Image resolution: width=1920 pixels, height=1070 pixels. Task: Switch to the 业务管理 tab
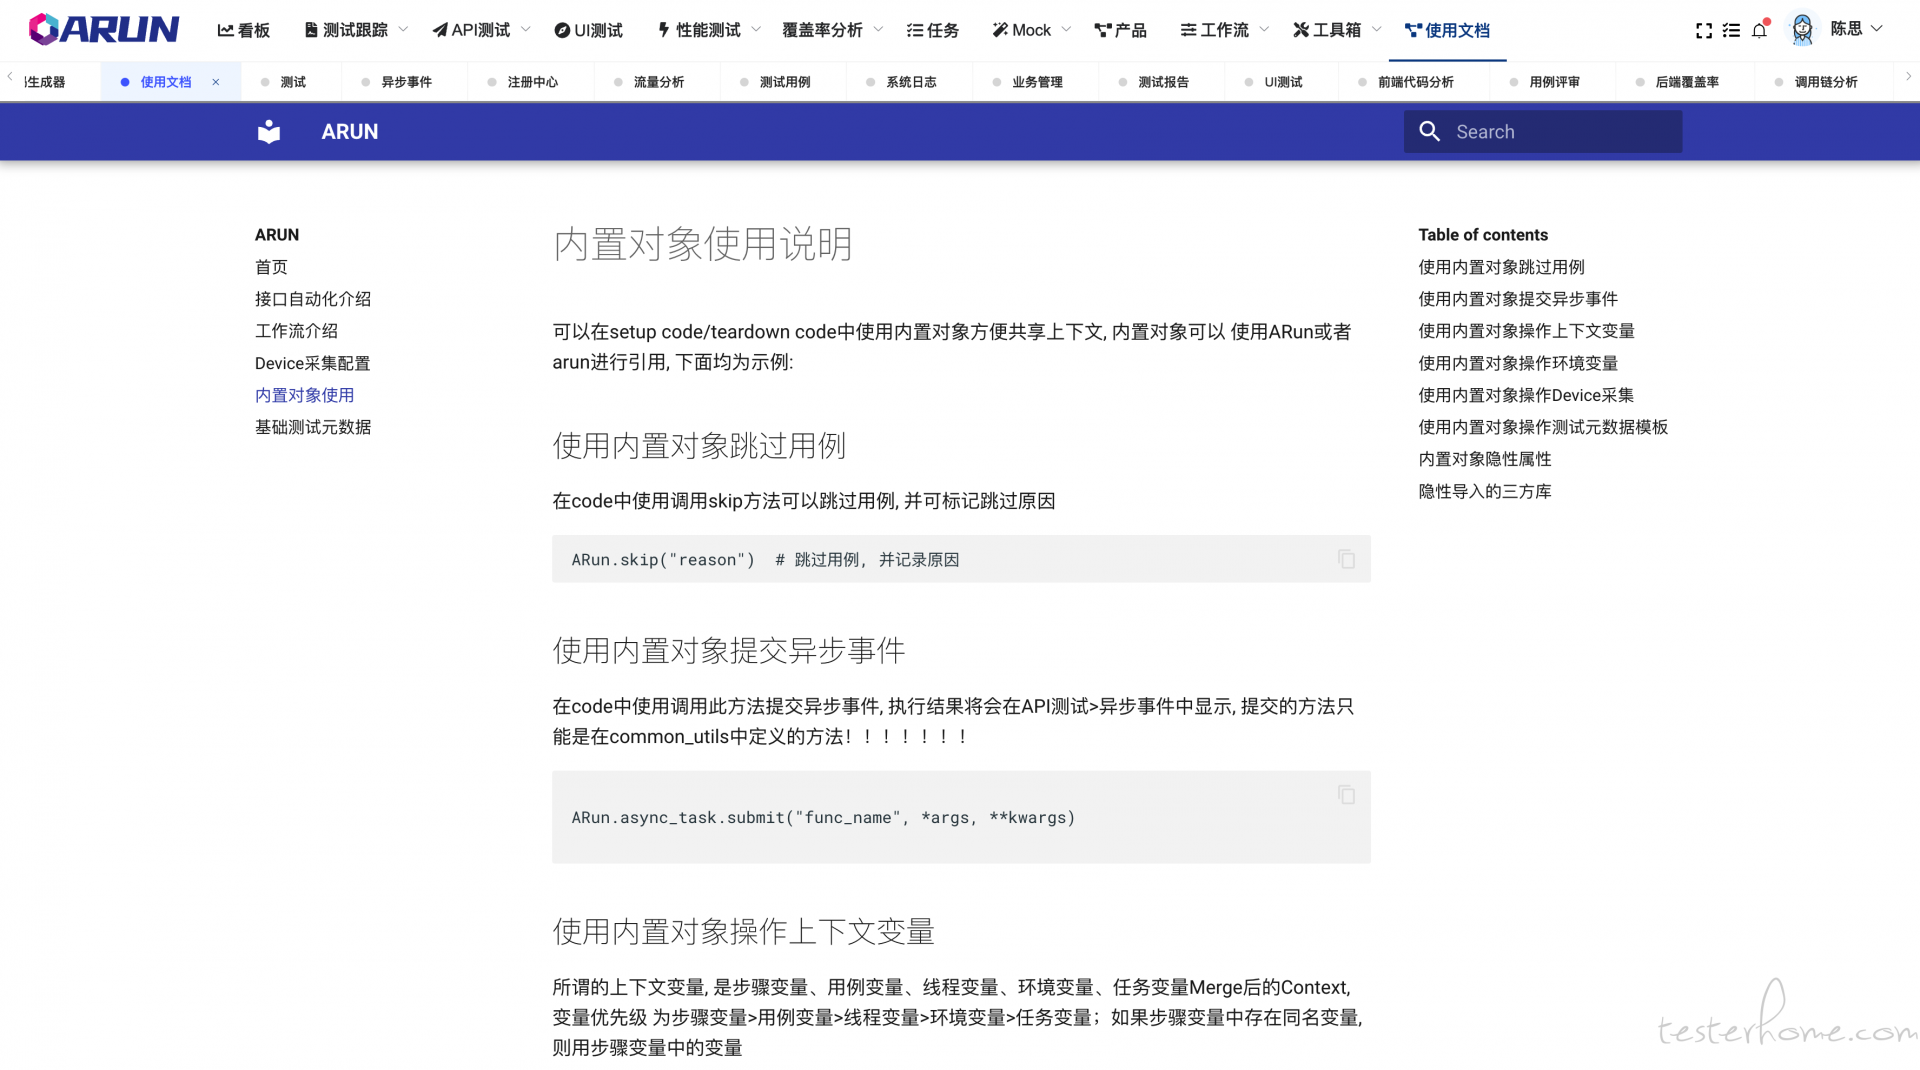pos(1037,82)
